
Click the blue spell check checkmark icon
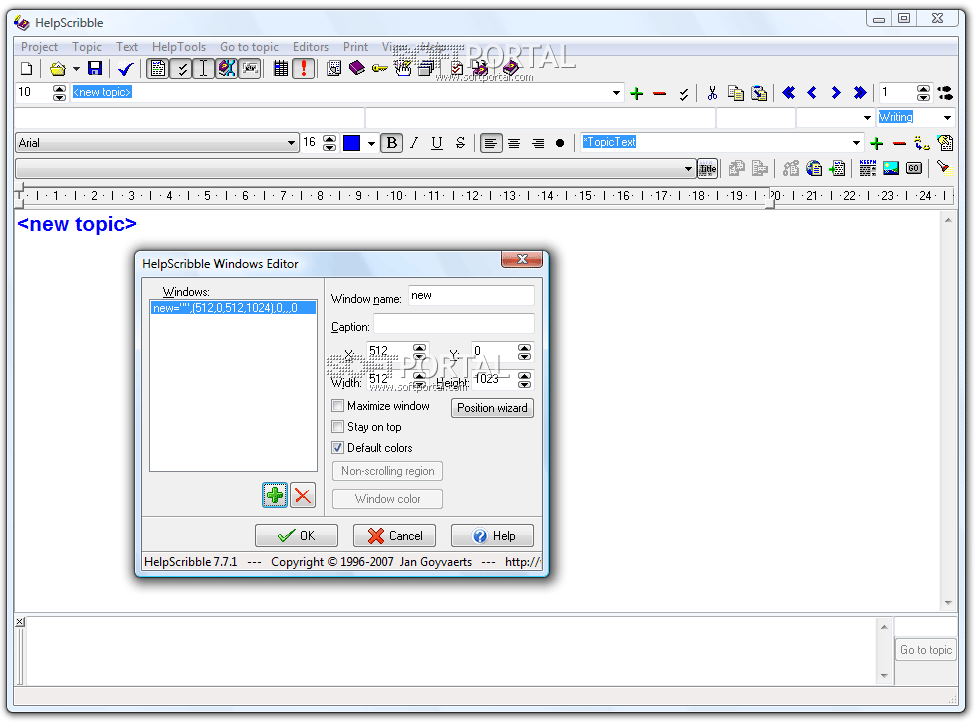[x=125, y=69]
